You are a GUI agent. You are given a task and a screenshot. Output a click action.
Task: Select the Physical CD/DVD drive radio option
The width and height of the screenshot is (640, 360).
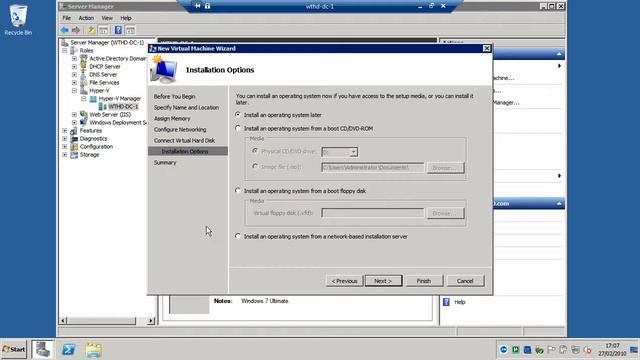[255, 151]
